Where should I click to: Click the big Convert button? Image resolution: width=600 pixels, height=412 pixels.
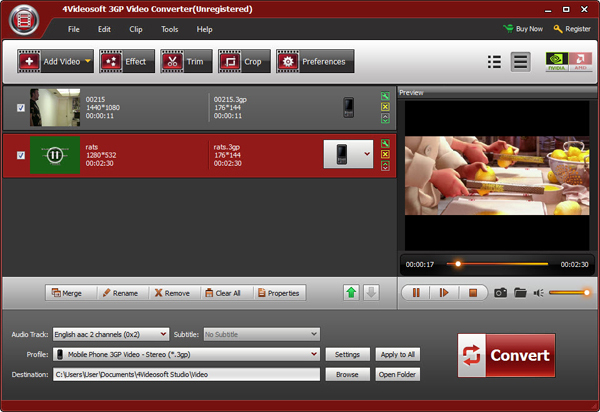pyautogui.click(x=506, y=355)
